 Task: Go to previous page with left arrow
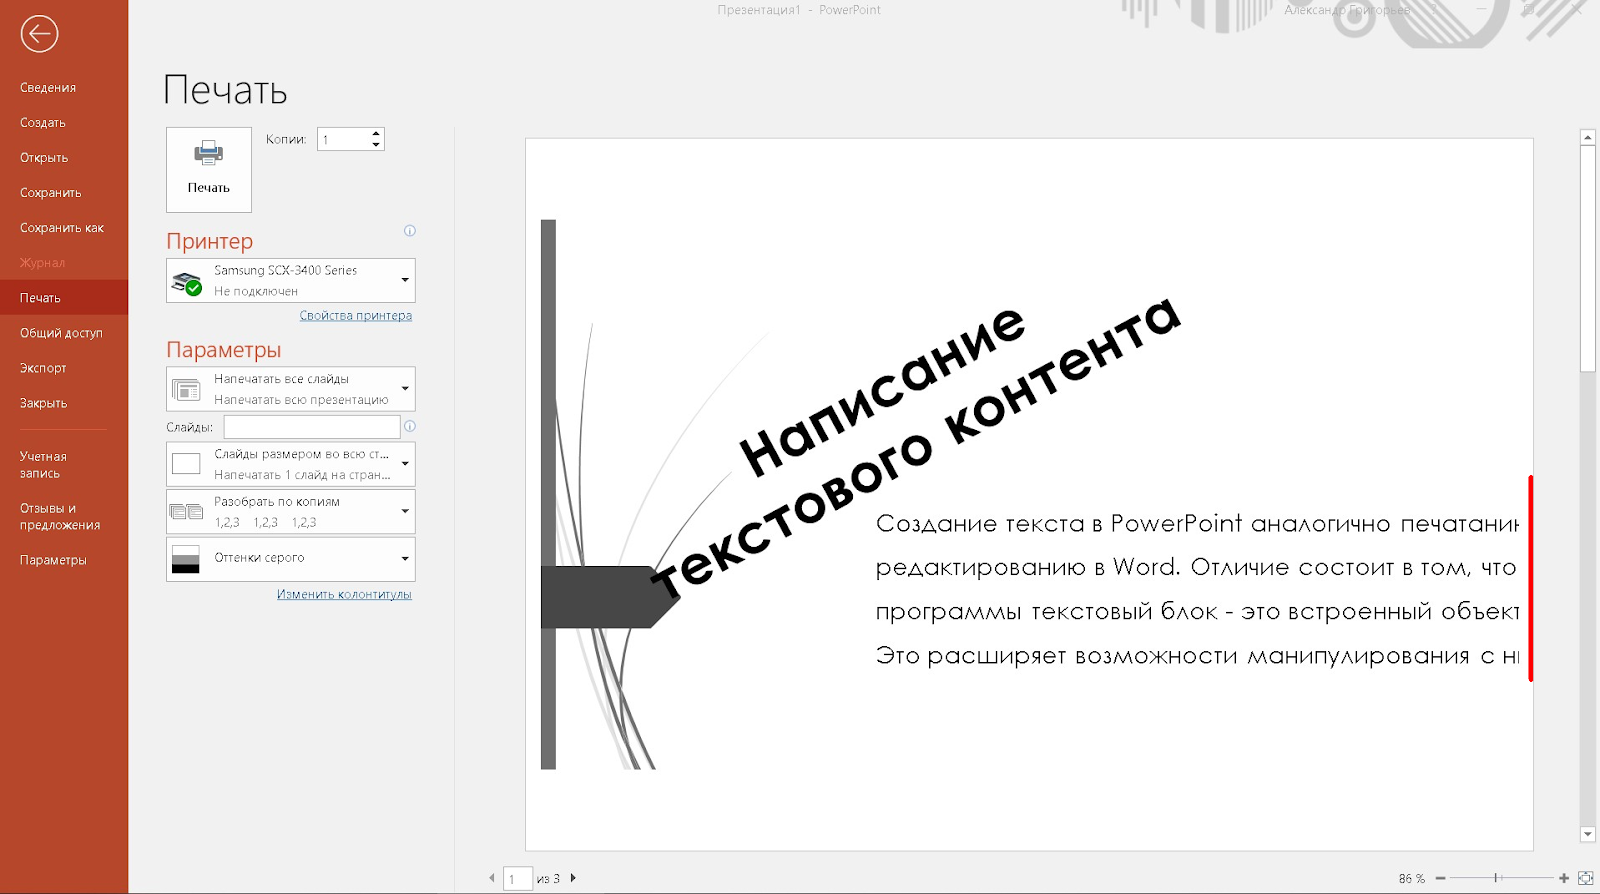[491, 878]
